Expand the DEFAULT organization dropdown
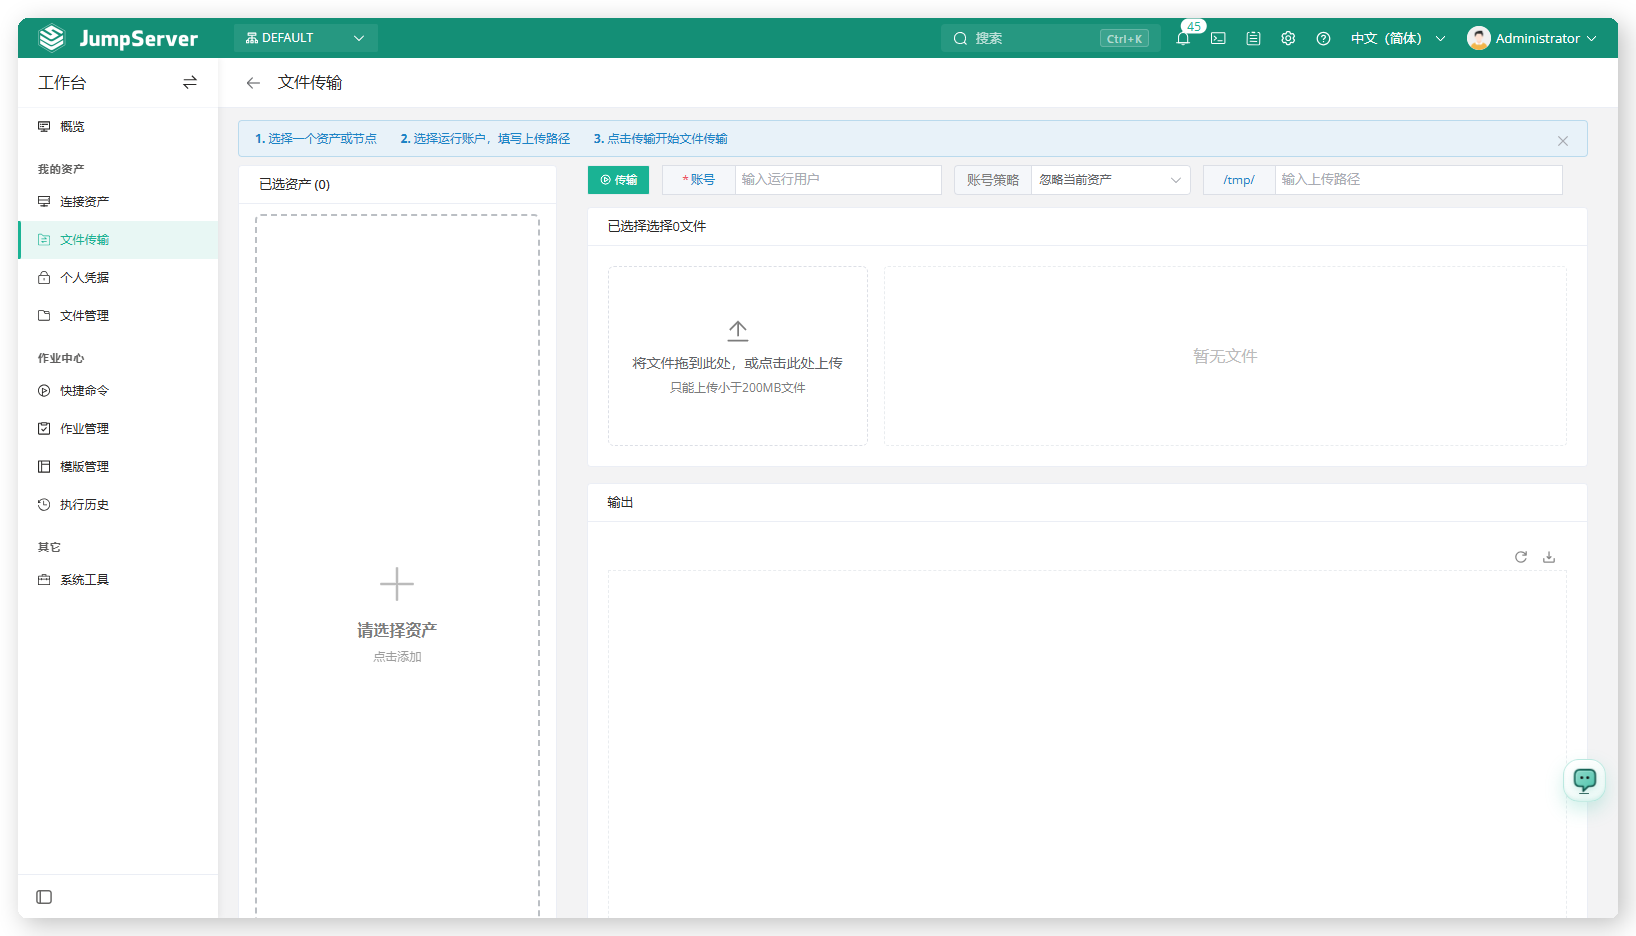This screenshot has width=1636, height=936. click(x=306, y=38)
